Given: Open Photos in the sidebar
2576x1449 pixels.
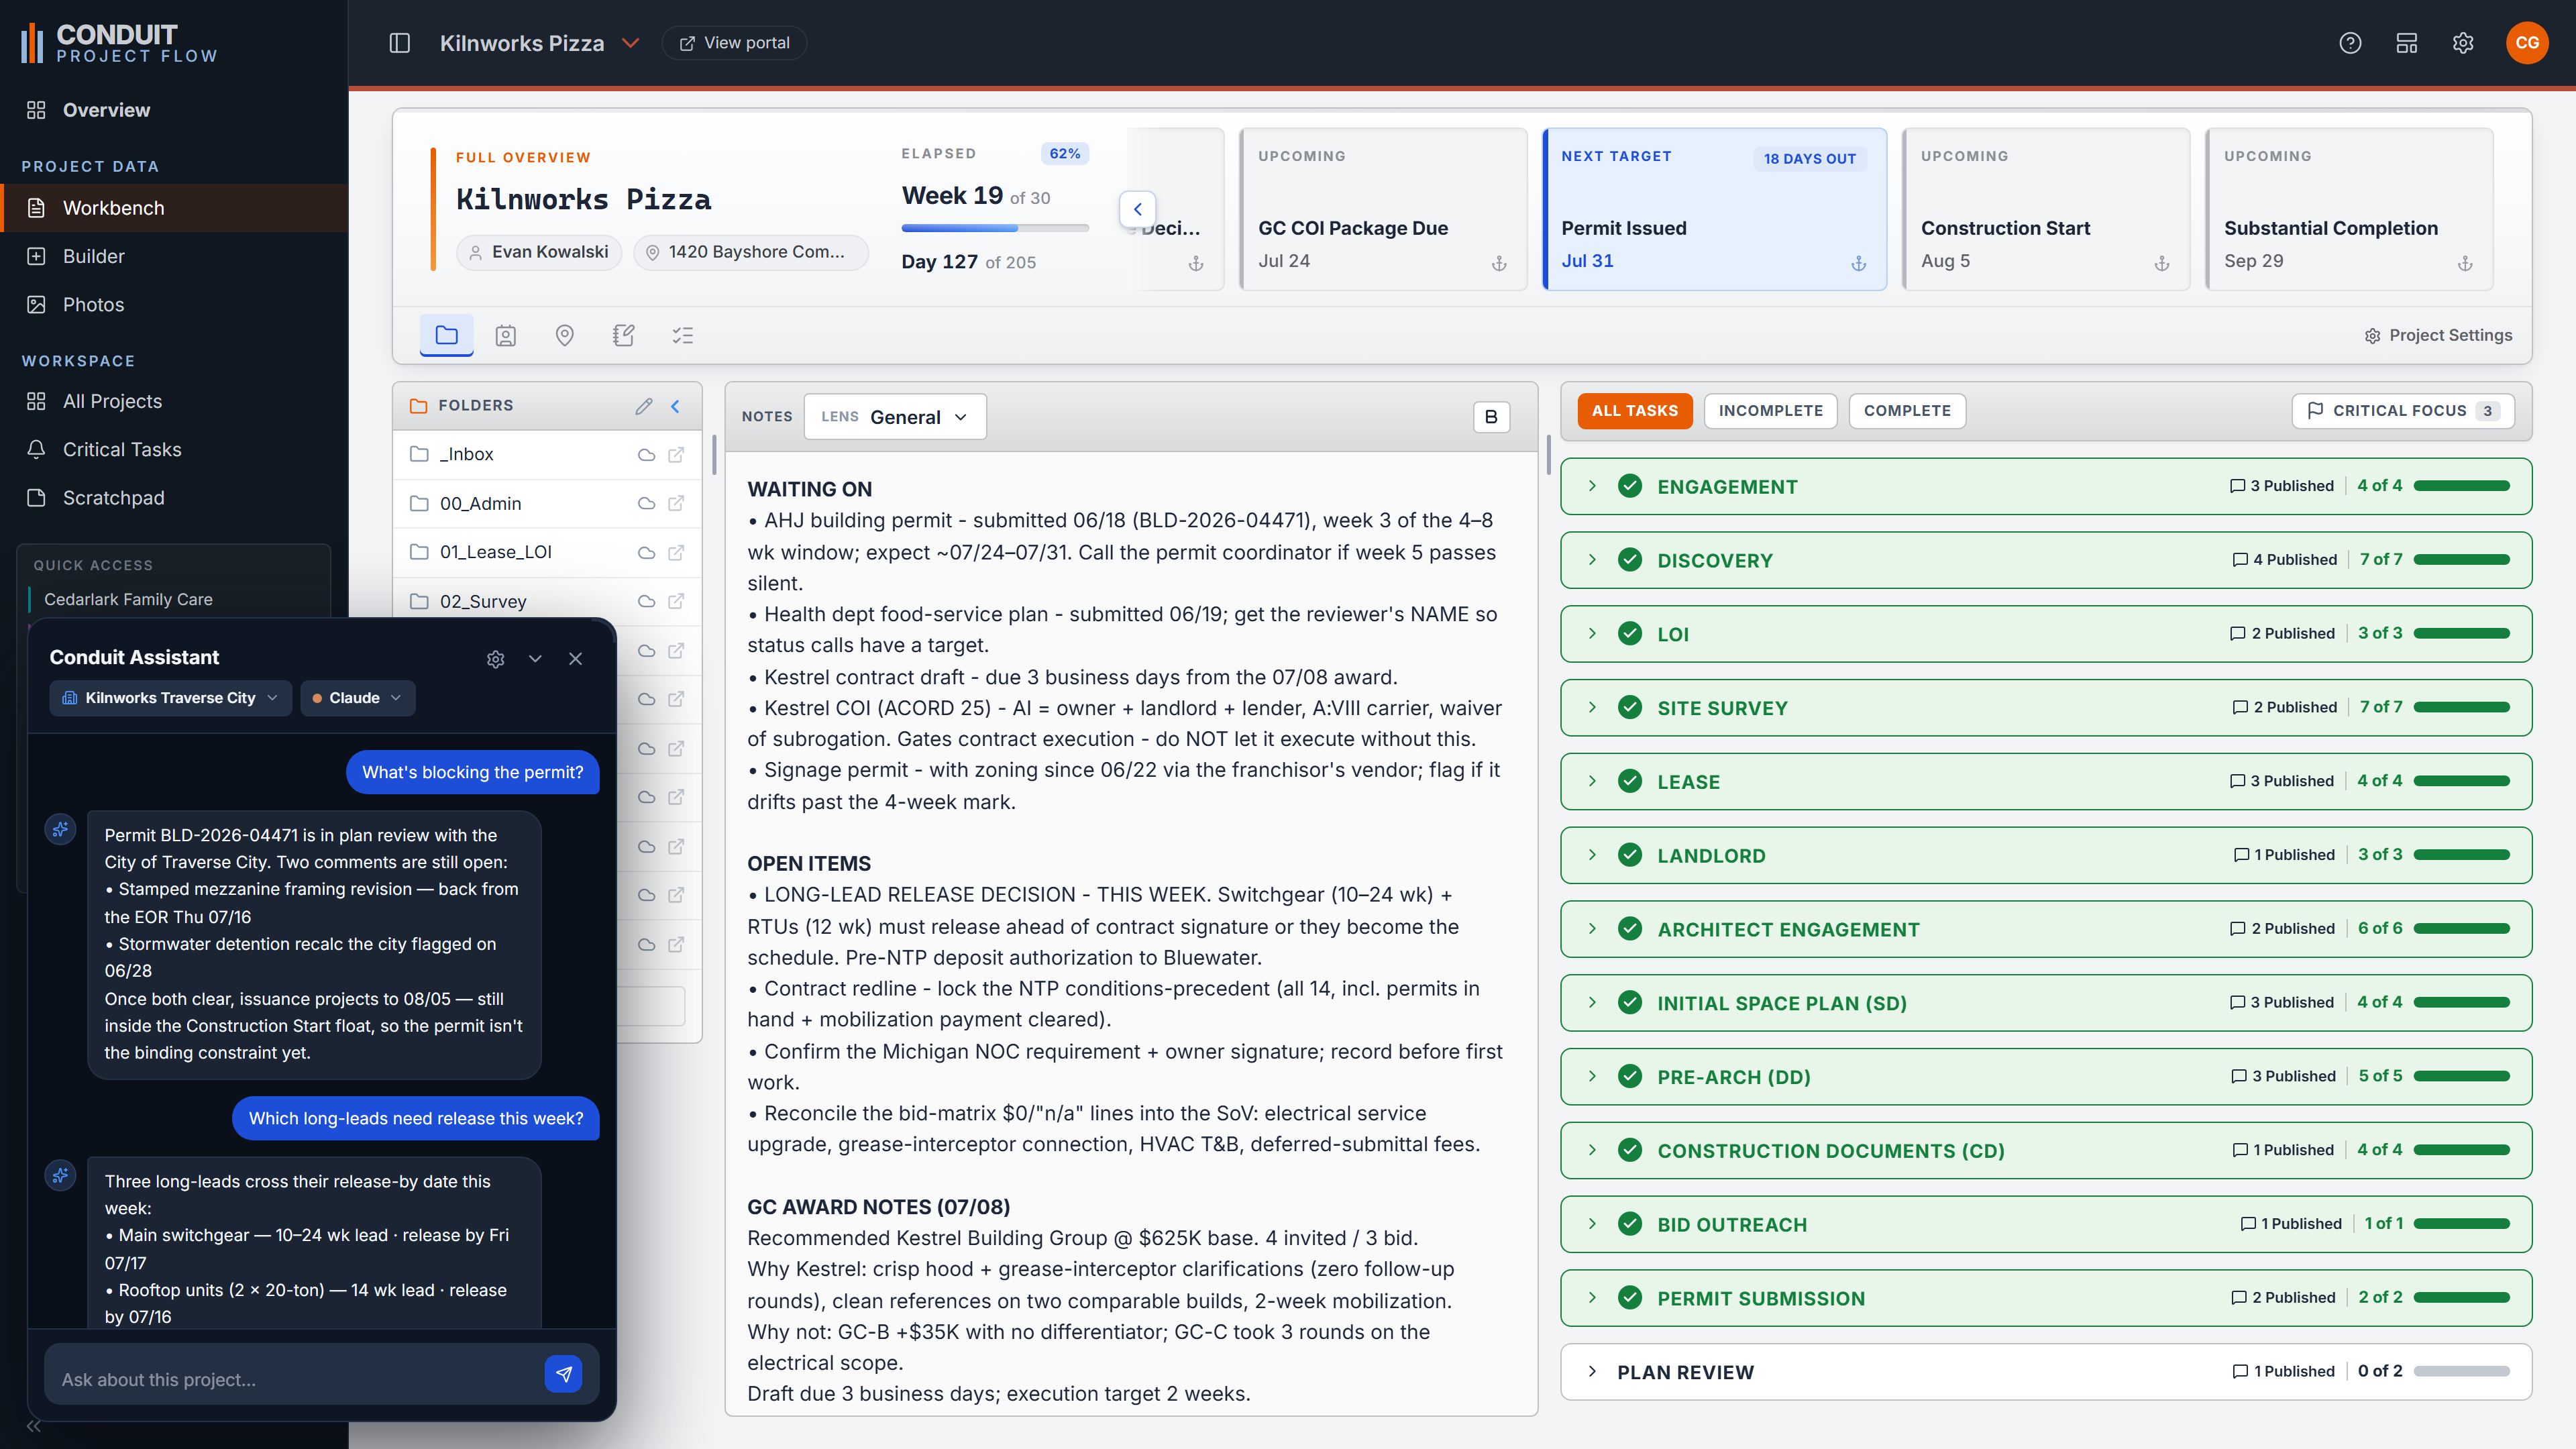Looking at the screenshot, I should 174,305.
